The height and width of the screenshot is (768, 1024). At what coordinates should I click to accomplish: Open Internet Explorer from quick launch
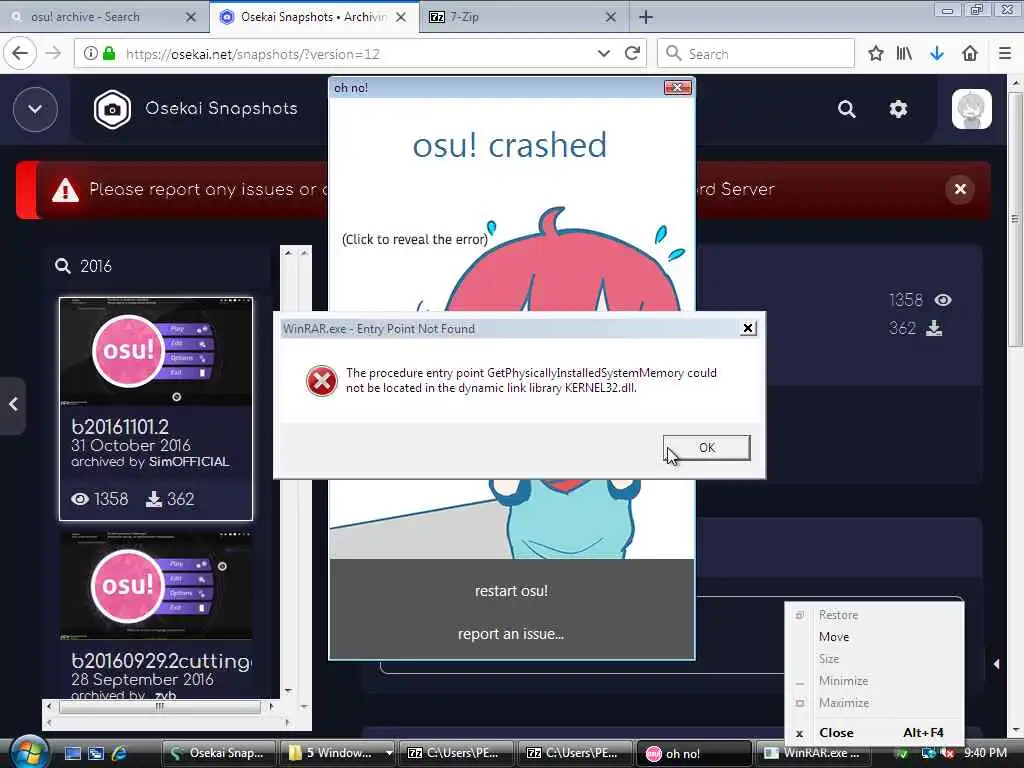tap(120, 753)
